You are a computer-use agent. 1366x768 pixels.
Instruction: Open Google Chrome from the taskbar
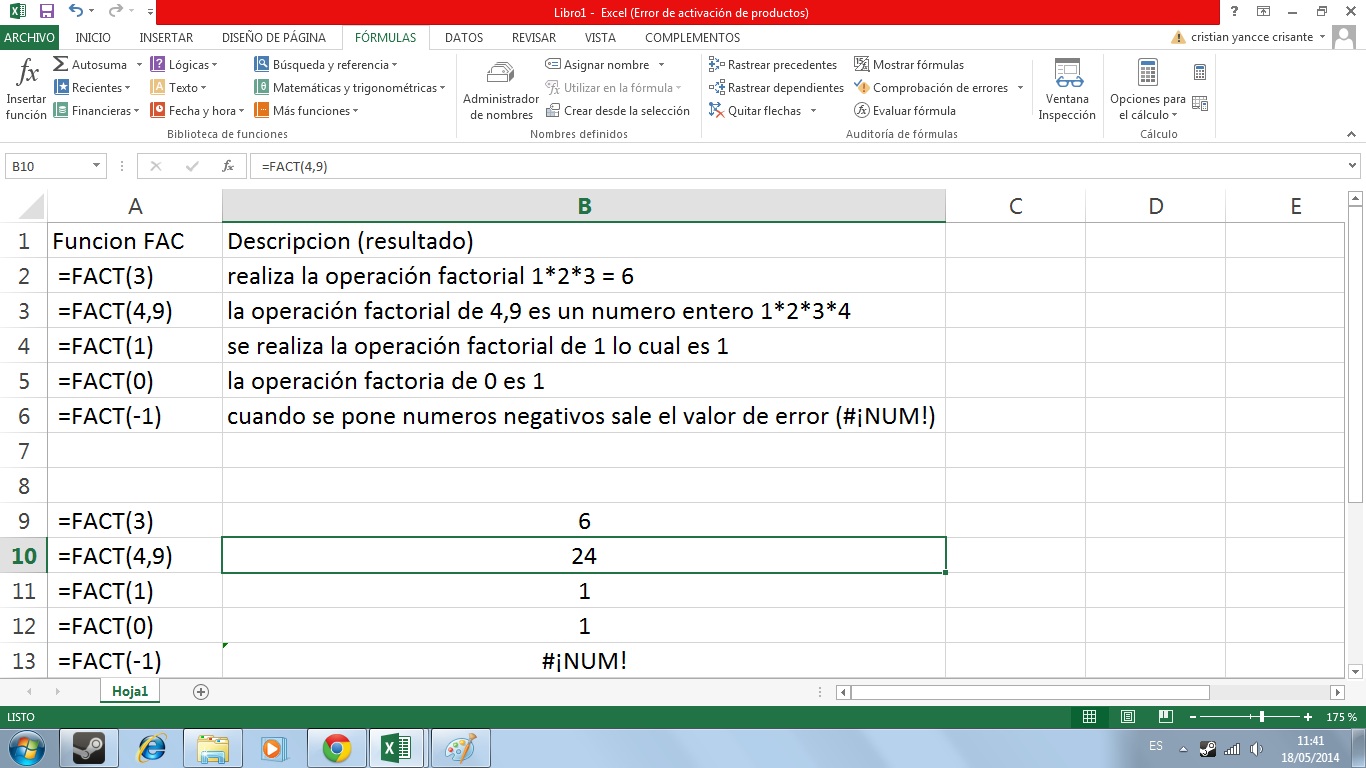(336, 747)
